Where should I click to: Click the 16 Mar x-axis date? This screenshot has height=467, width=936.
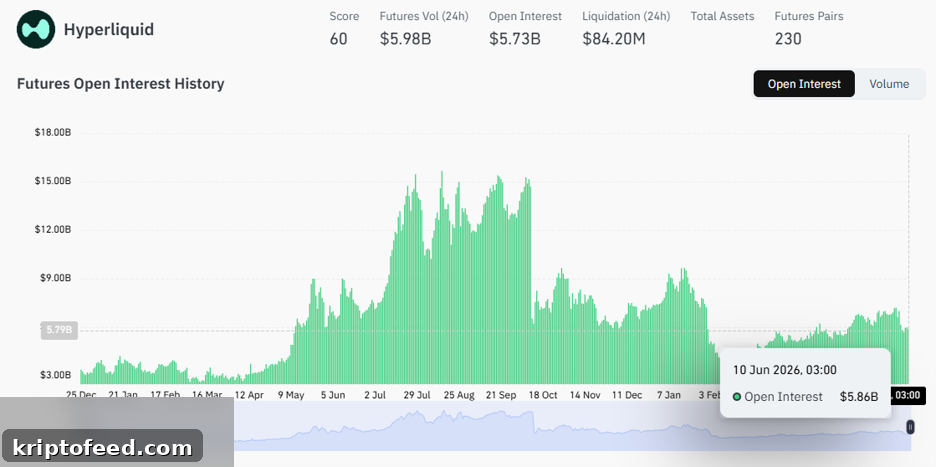[207, 395]
